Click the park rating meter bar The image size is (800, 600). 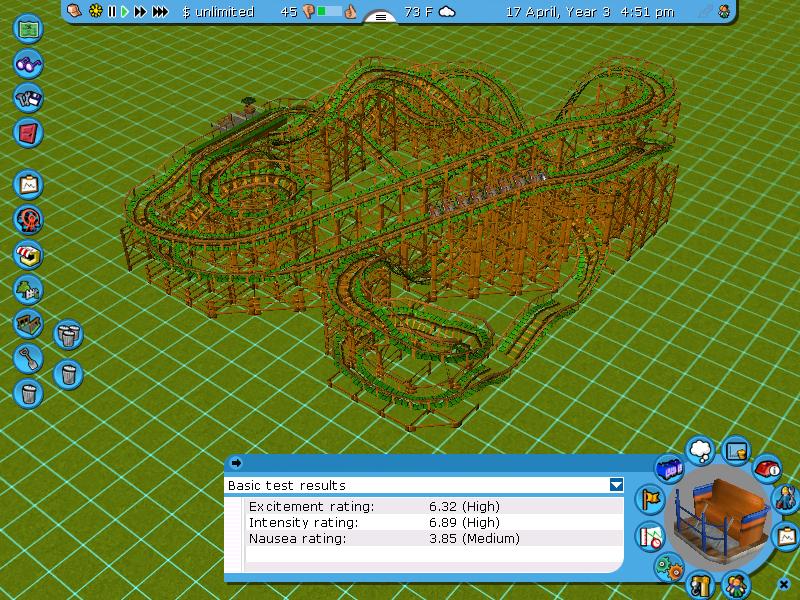[x=329, y=11]
